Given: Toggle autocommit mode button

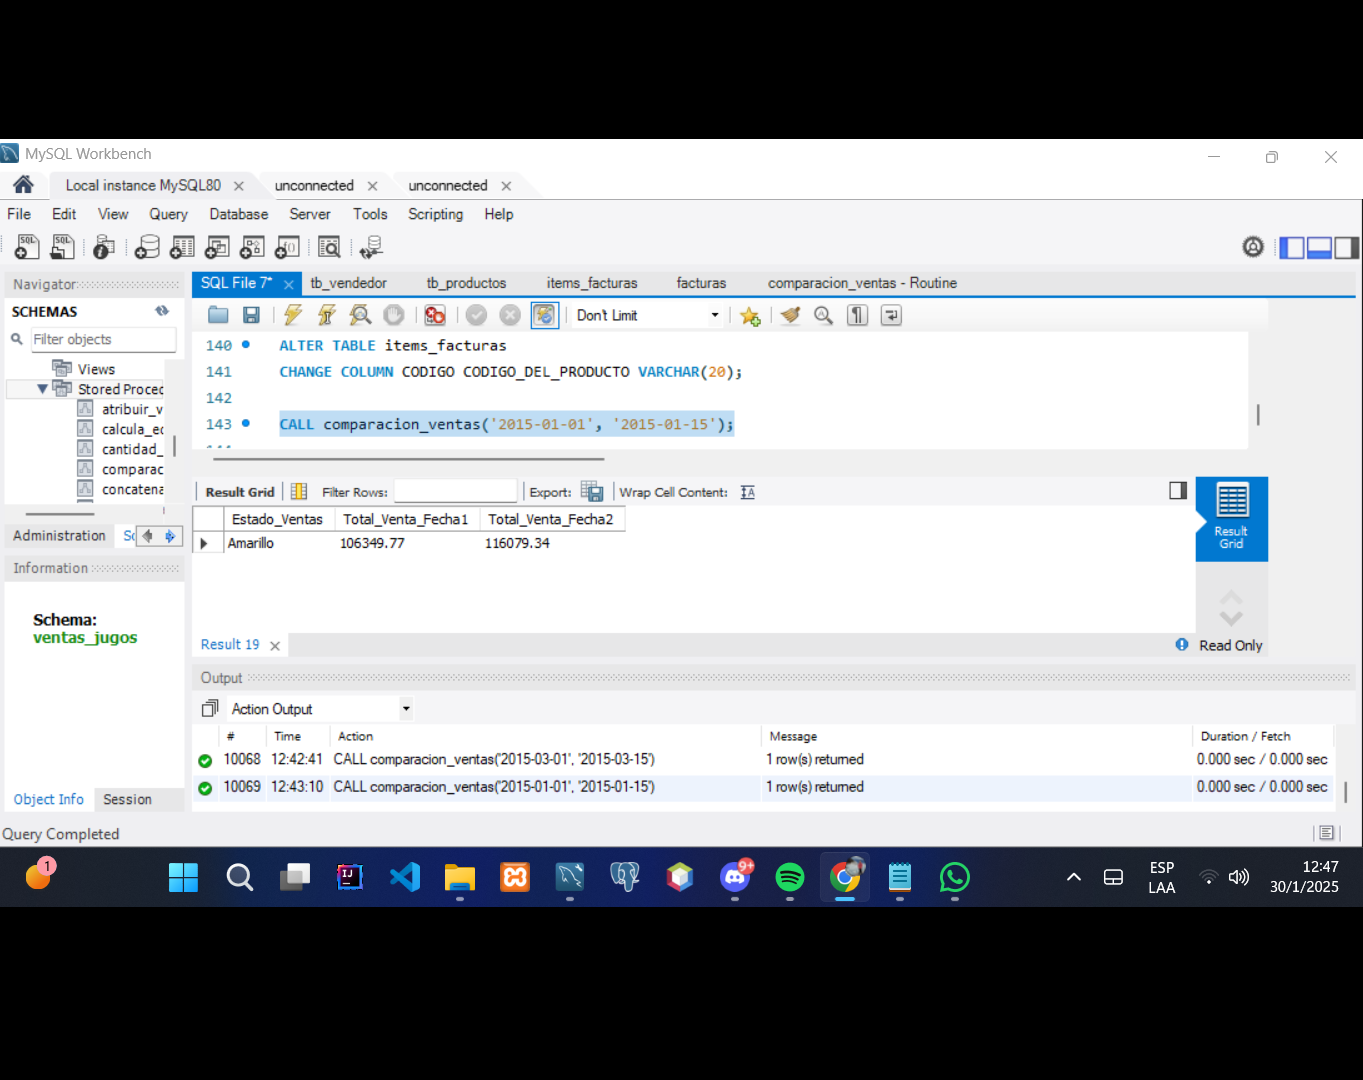Looking at the screenshot, I should coord(544,315).
